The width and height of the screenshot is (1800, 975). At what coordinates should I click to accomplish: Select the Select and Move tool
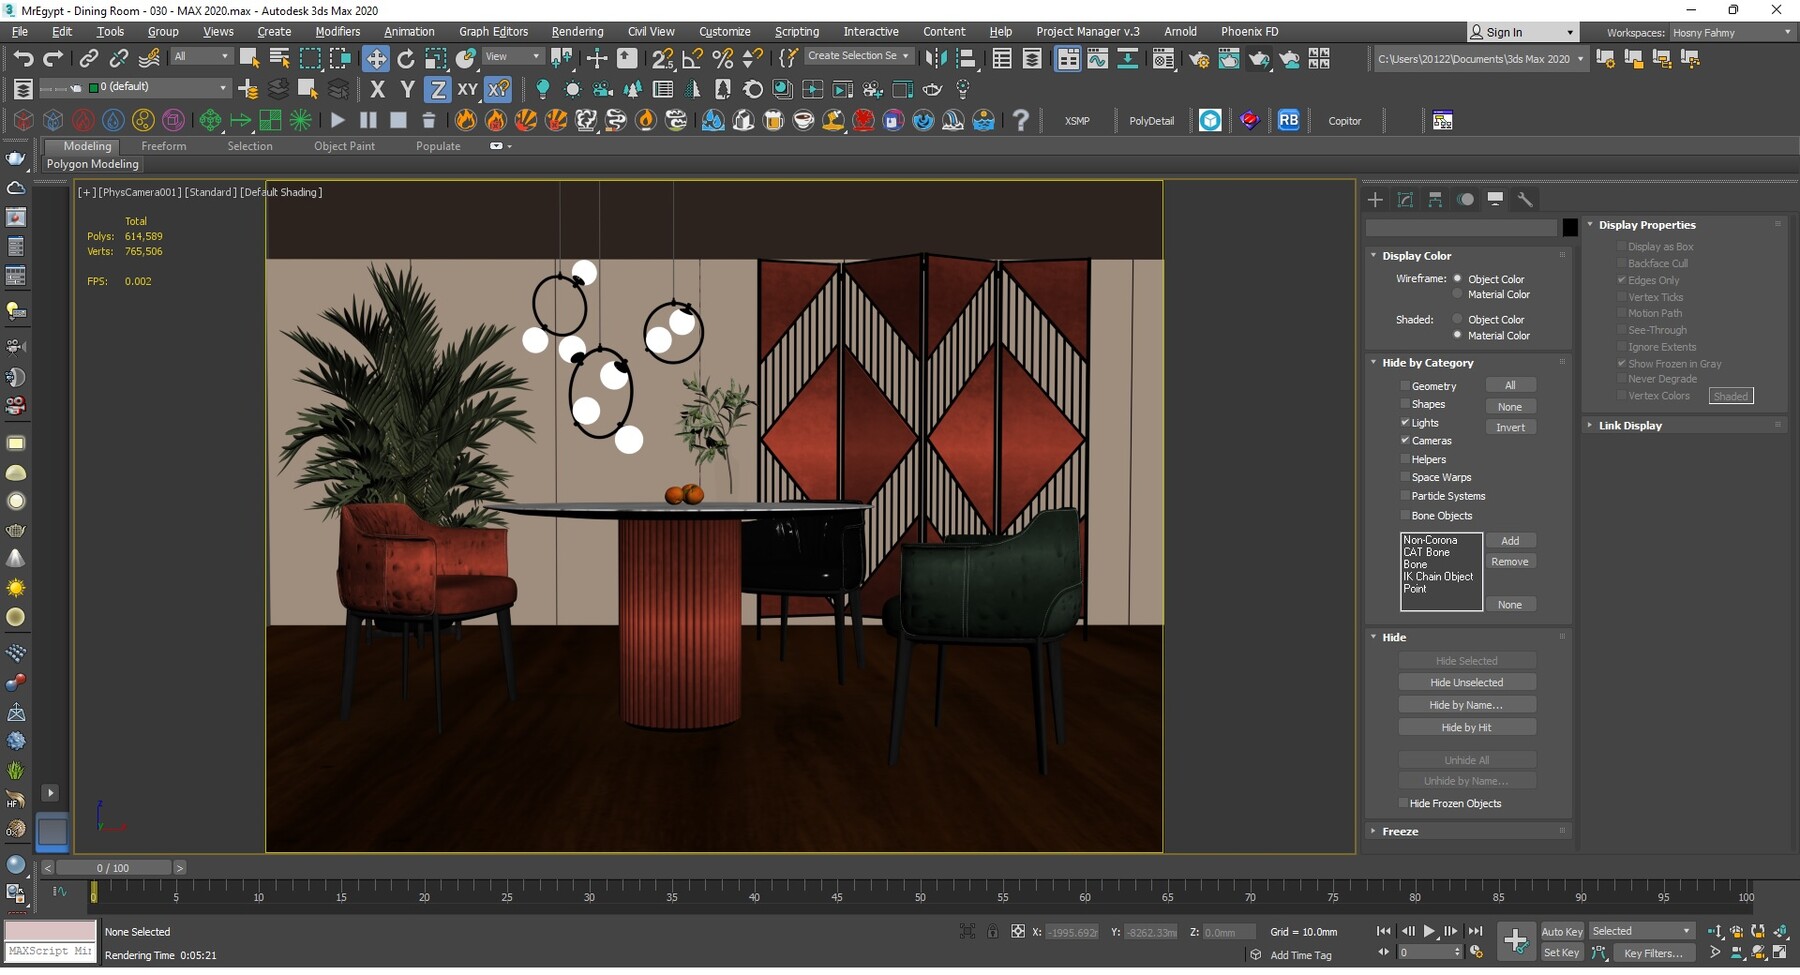(x=377, y=57)
